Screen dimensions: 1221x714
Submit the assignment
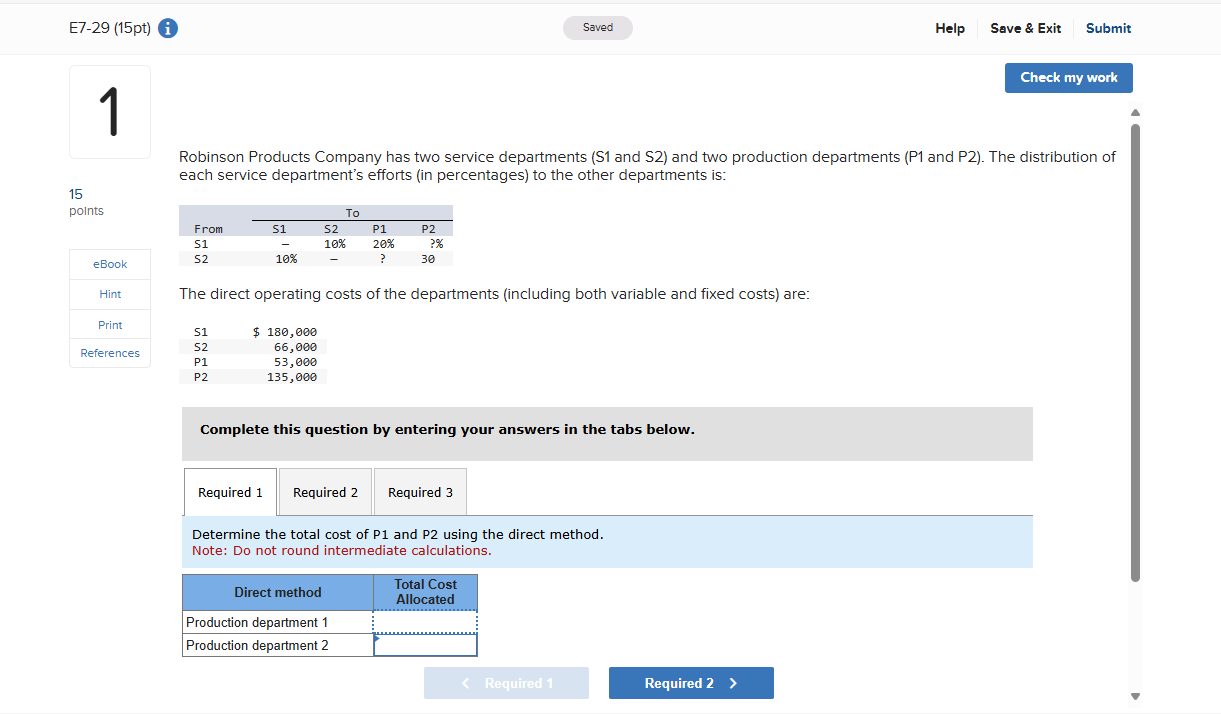[x=1108, y=28]
